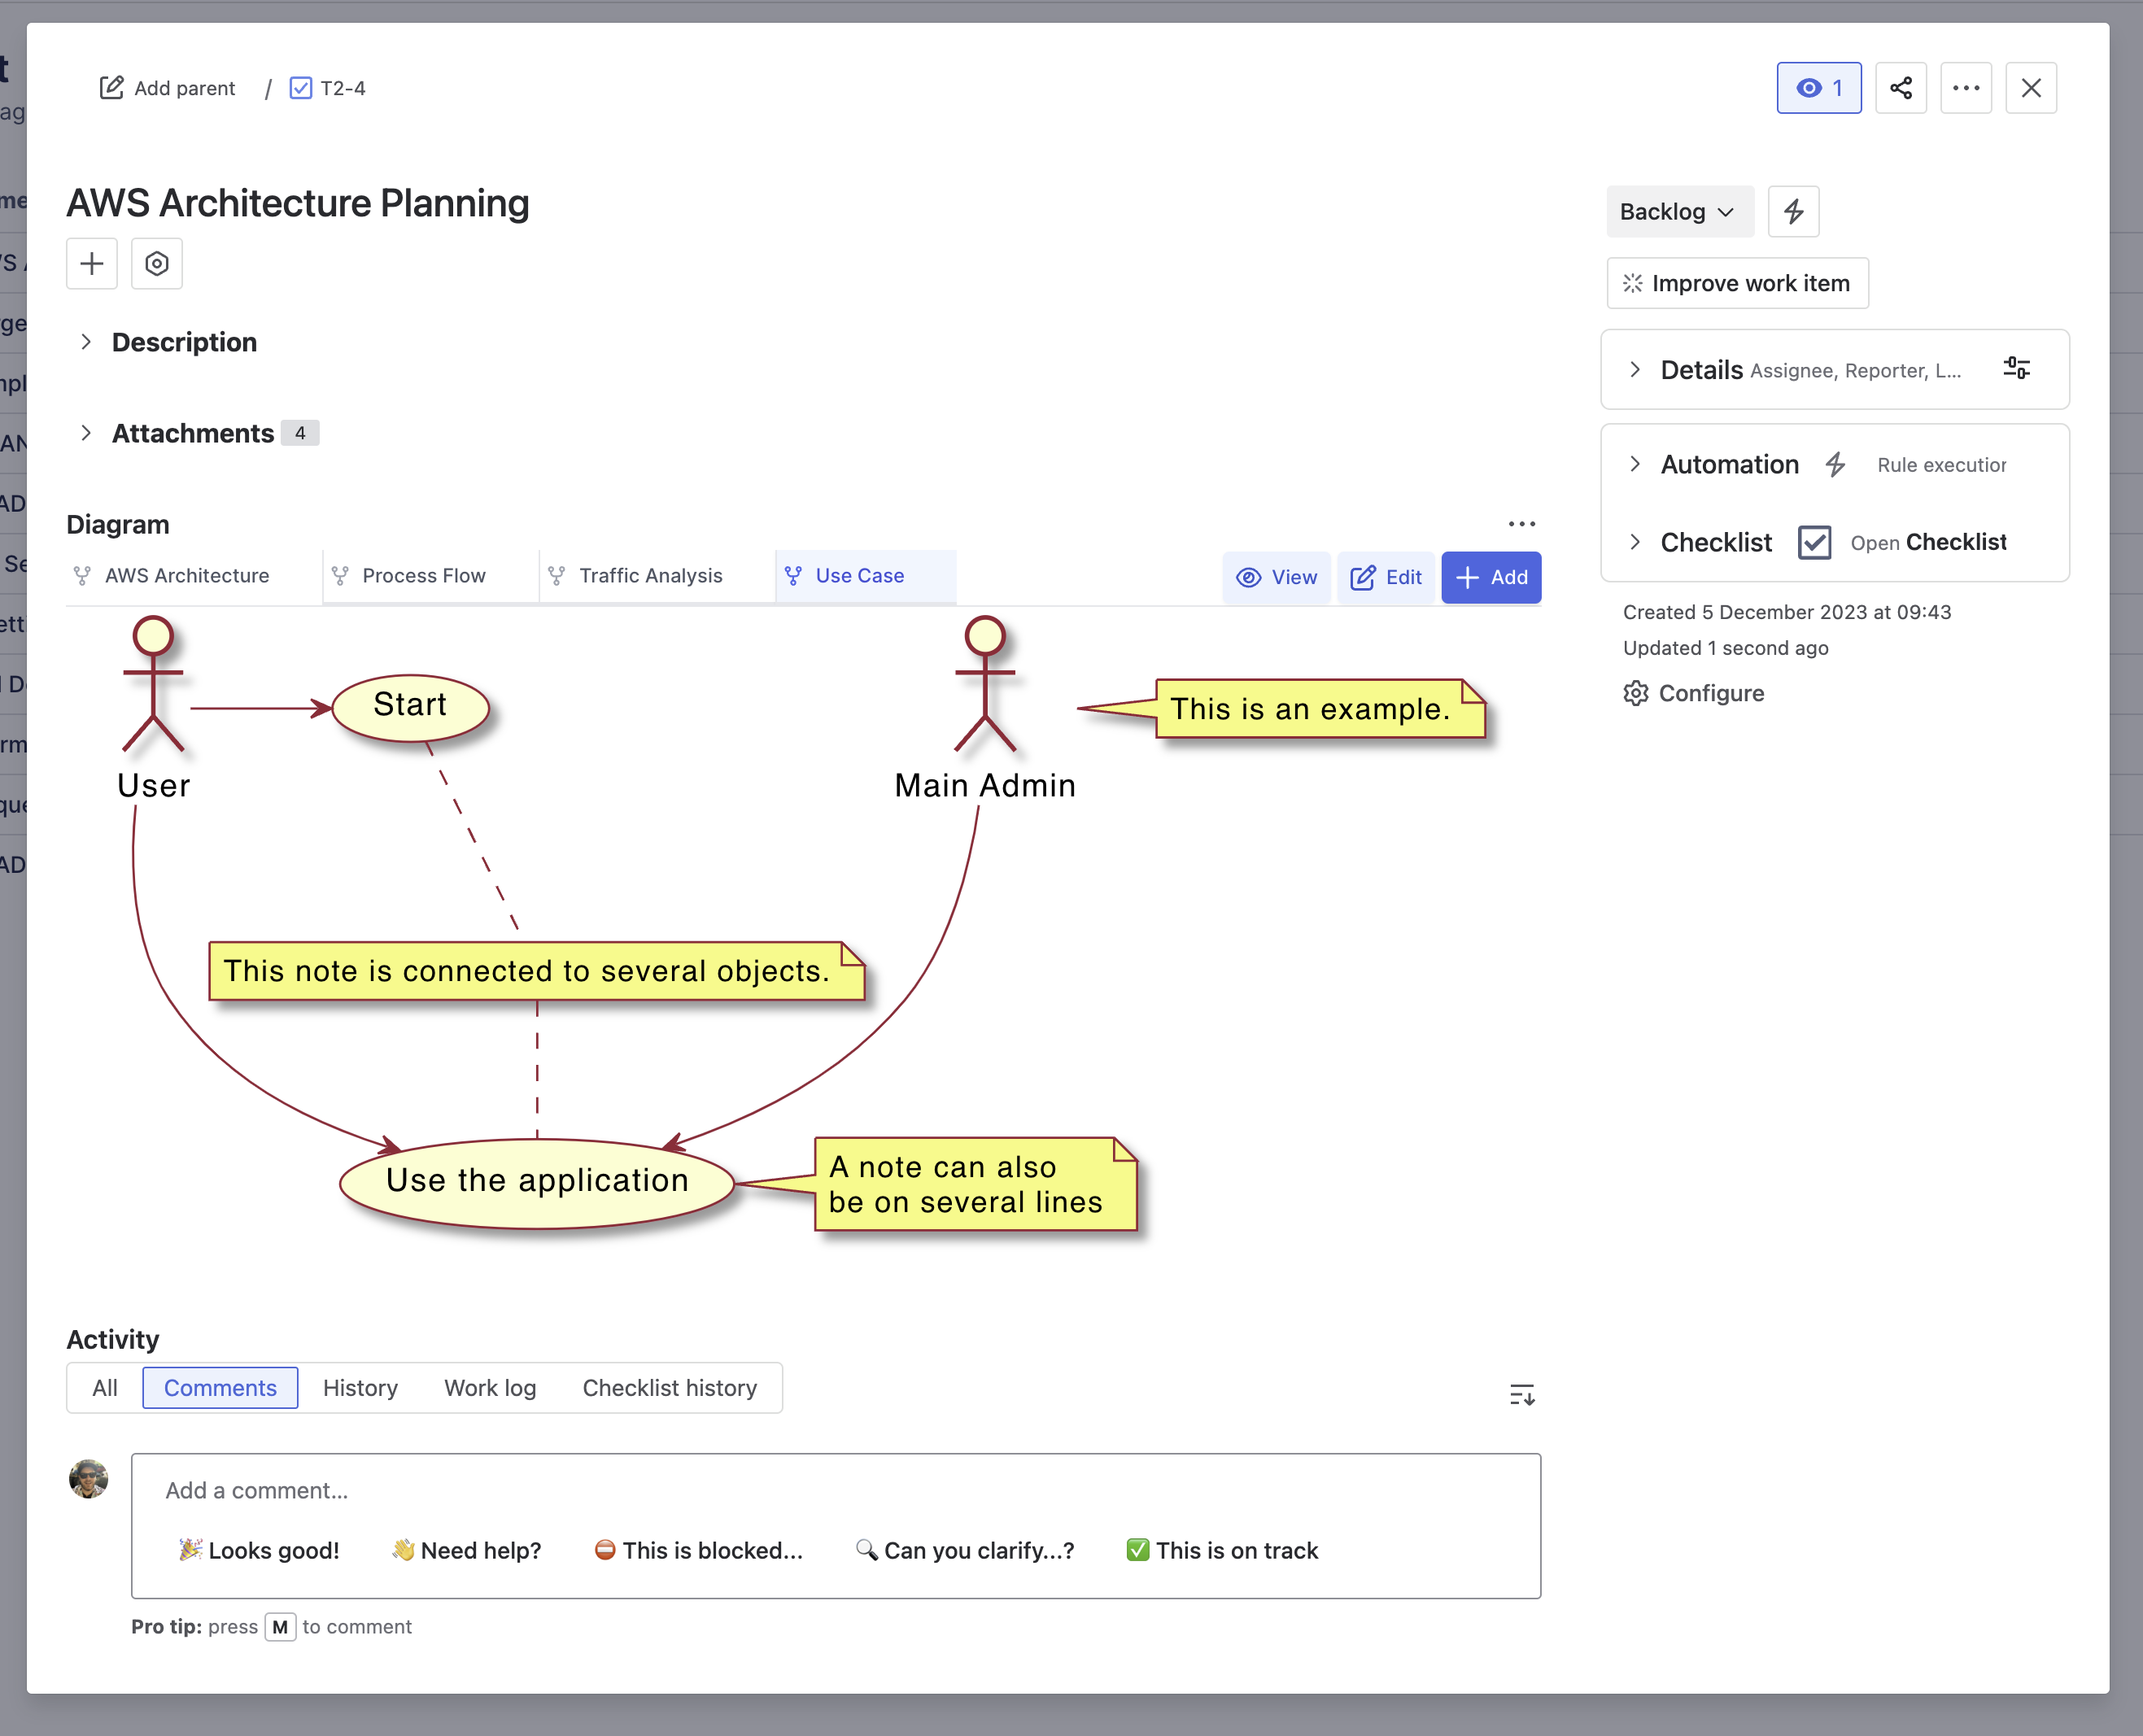Click the plus icon under the title
2143x1736 pixels.
(x=92, y=263)
